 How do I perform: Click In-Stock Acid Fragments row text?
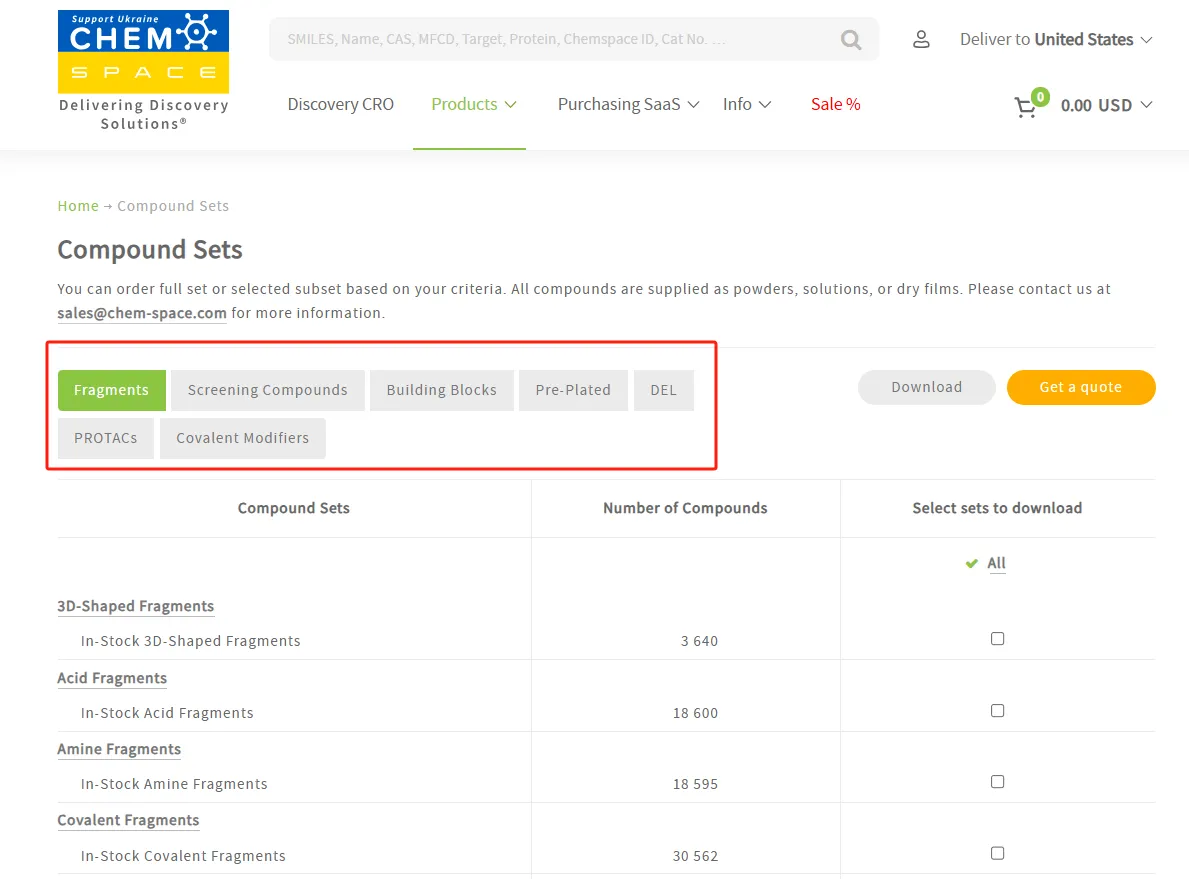coord(167,713)
